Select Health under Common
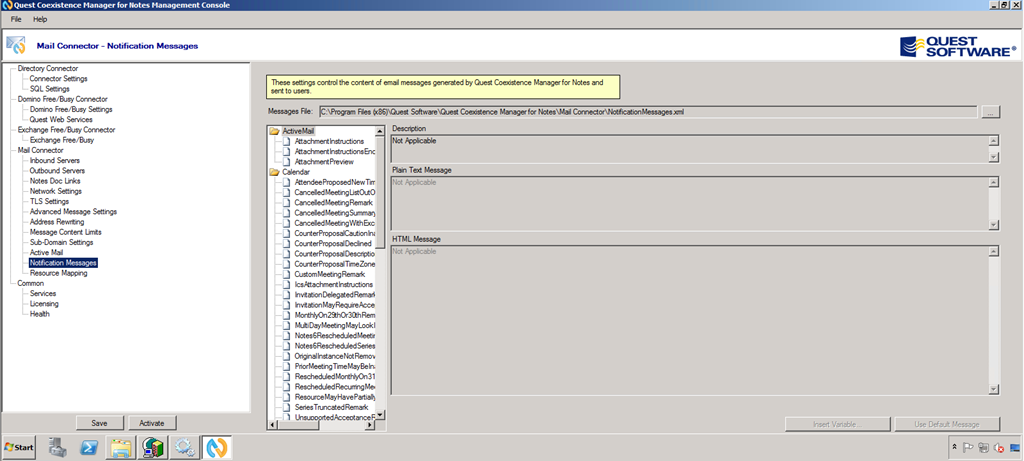 tap(39, 313)
